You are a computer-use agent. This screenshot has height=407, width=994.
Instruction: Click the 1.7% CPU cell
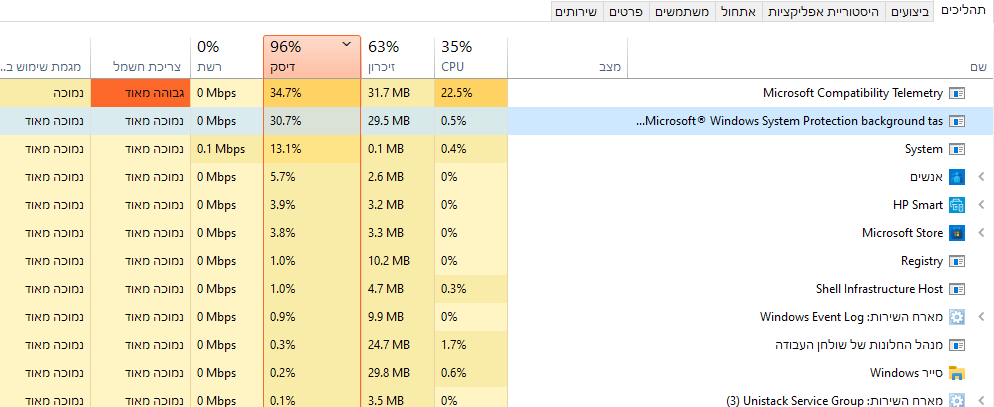tap(471, 345)
